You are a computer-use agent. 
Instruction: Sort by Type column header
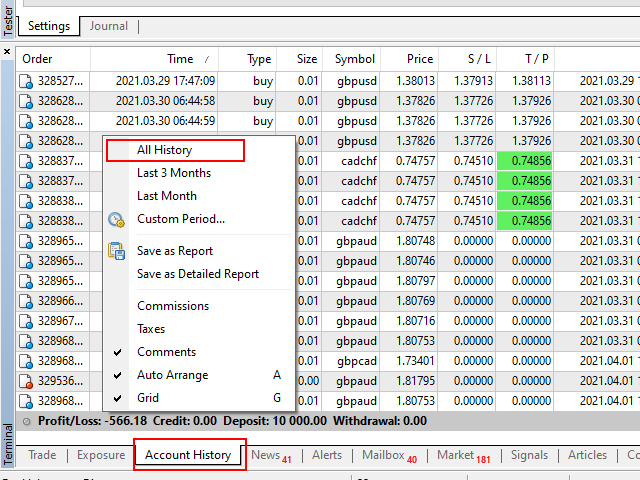(x=247, y=59)
